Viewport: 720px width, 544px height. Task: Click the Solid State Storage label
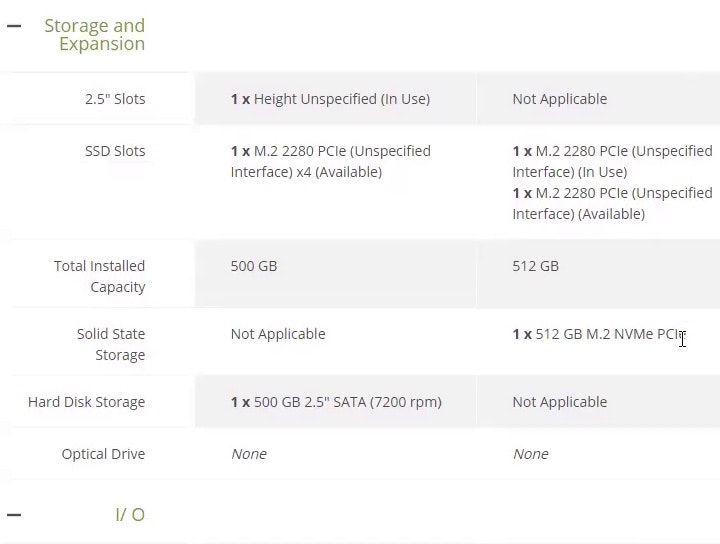(111, 344)
